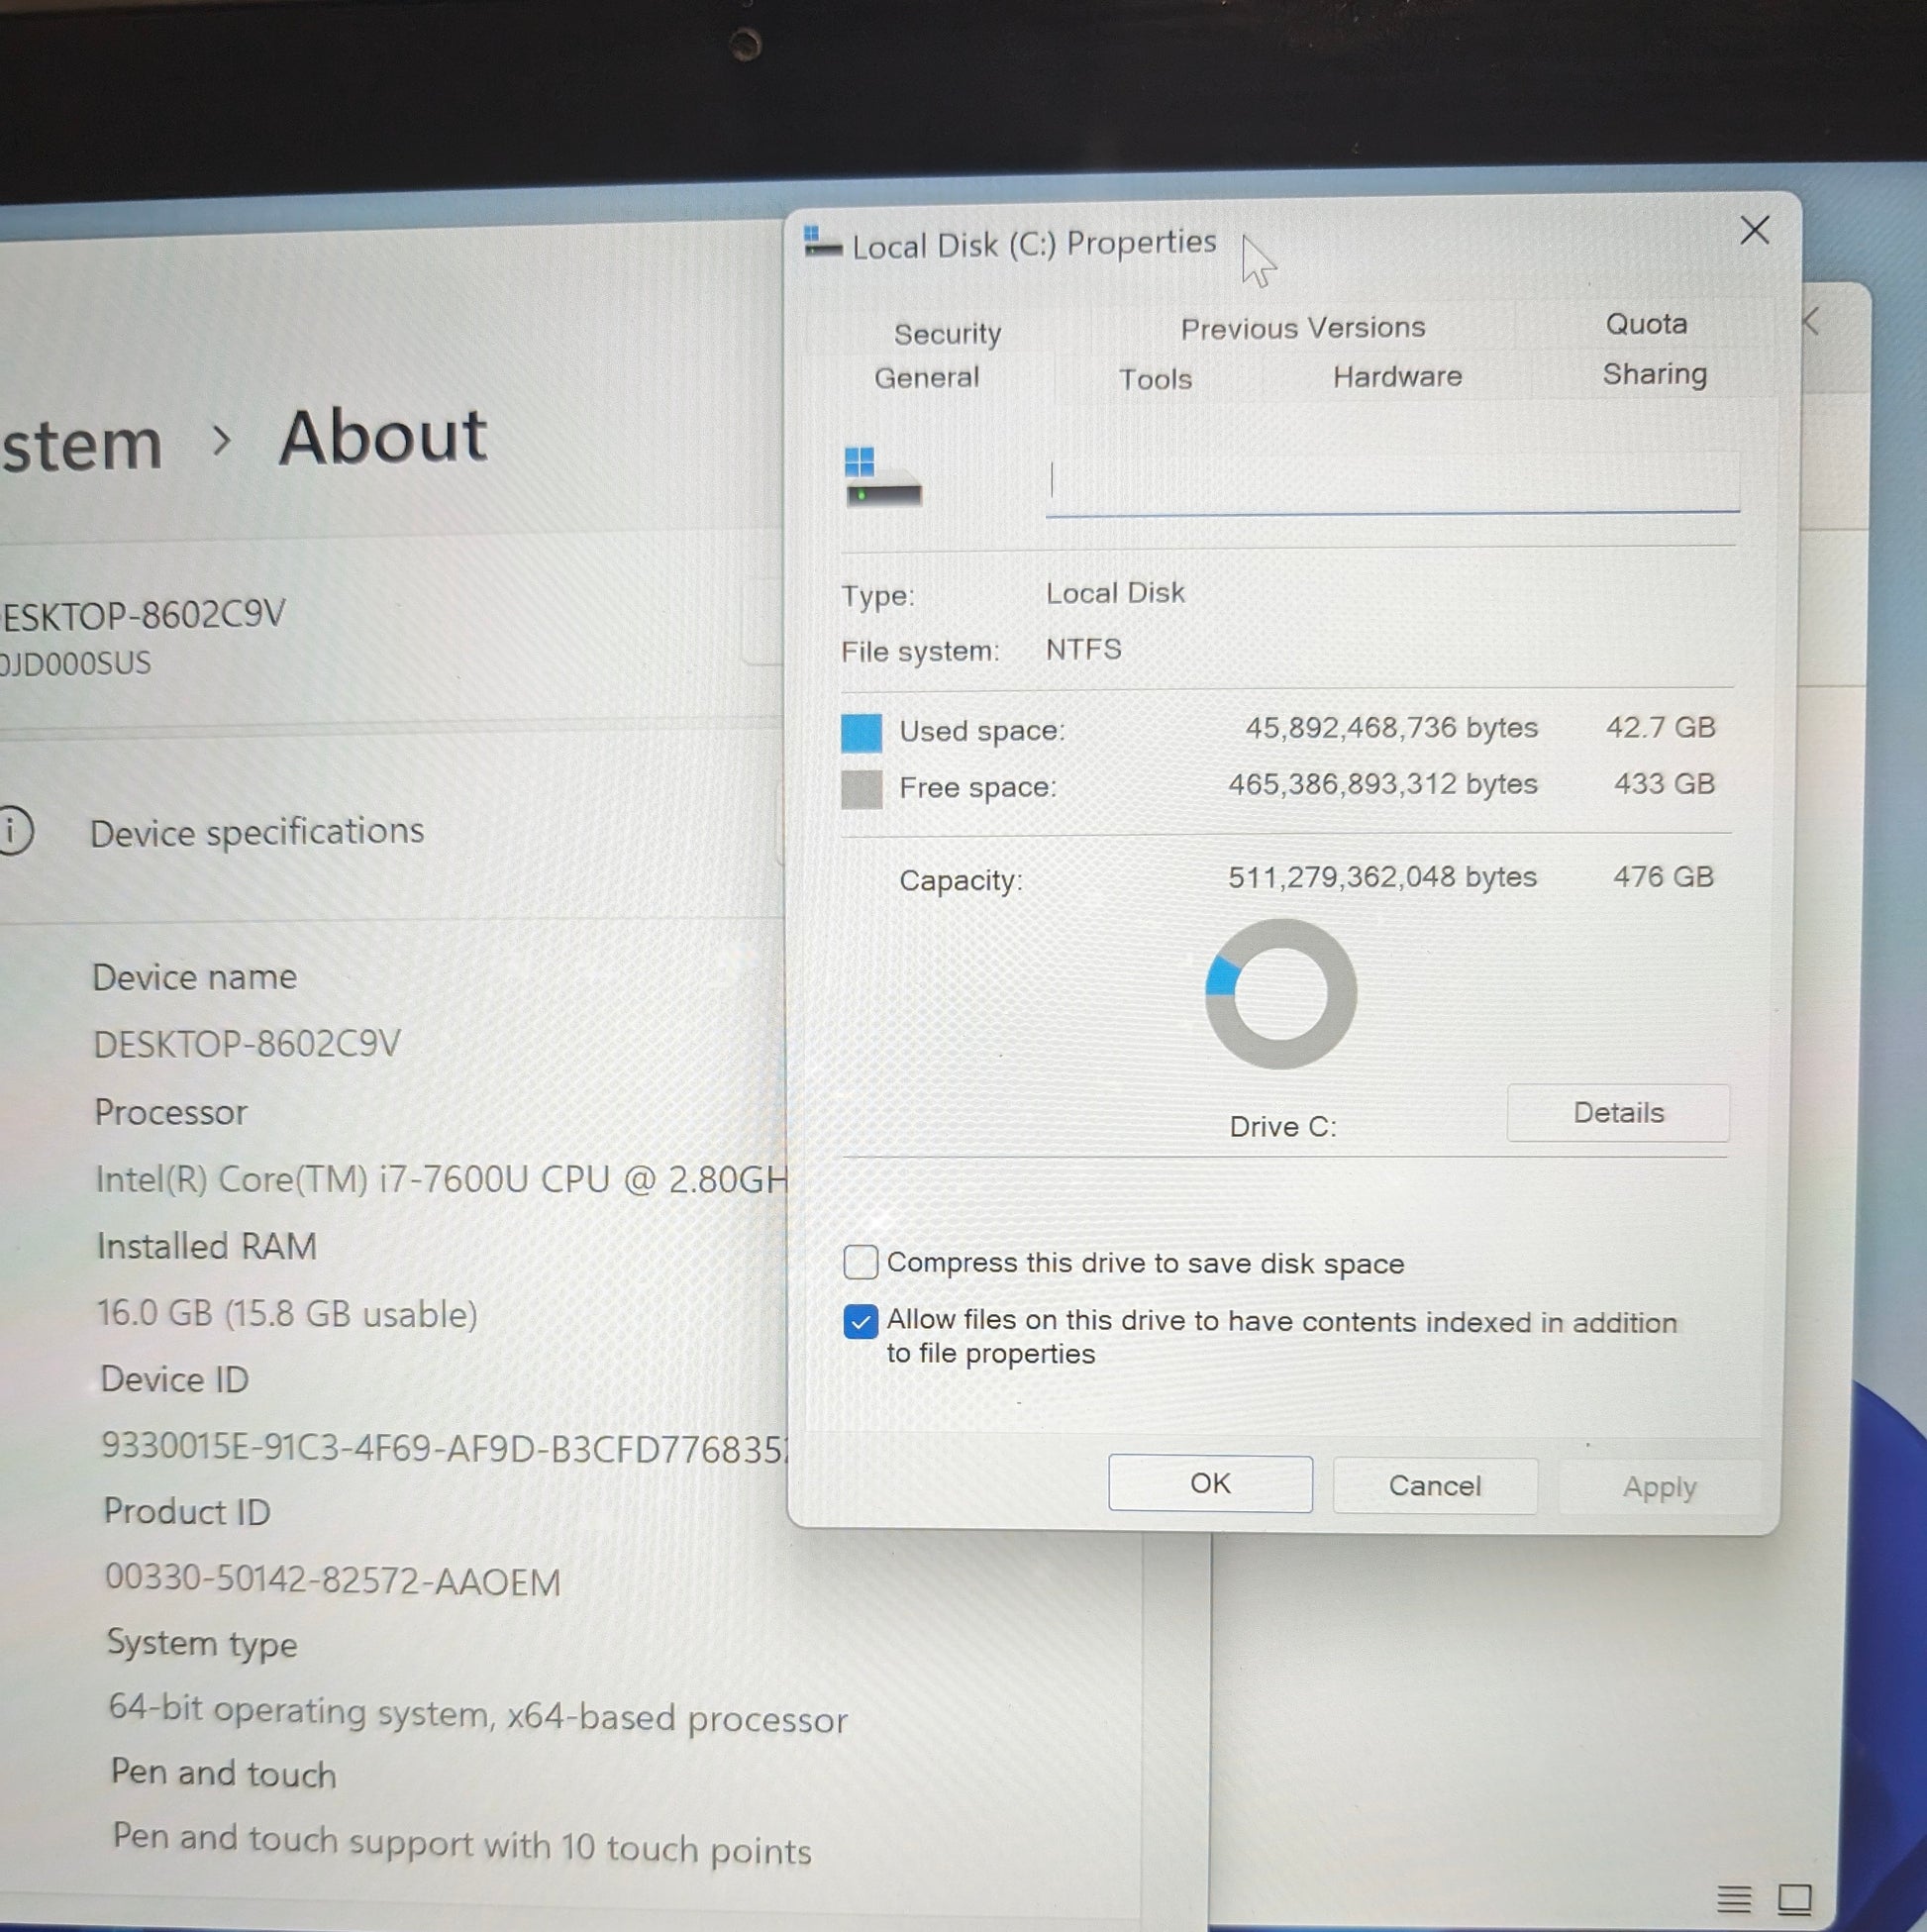The image size is (1927, 1932).
Task: Click 465,386,893,312 bytes free value
Action: [1382, 784]
